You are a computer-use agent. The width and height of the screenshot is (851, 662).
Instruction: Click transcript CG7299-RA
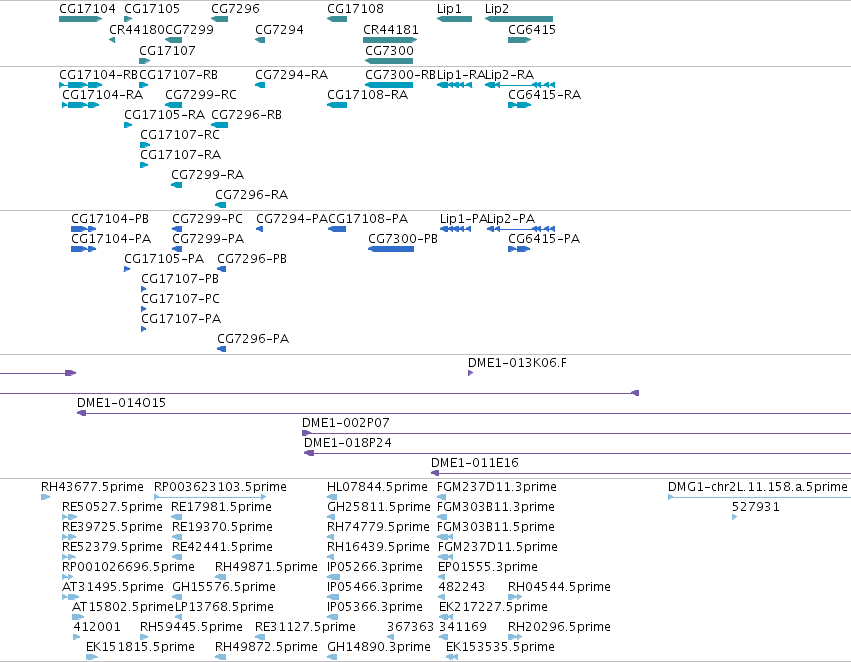tap(176, 185)
